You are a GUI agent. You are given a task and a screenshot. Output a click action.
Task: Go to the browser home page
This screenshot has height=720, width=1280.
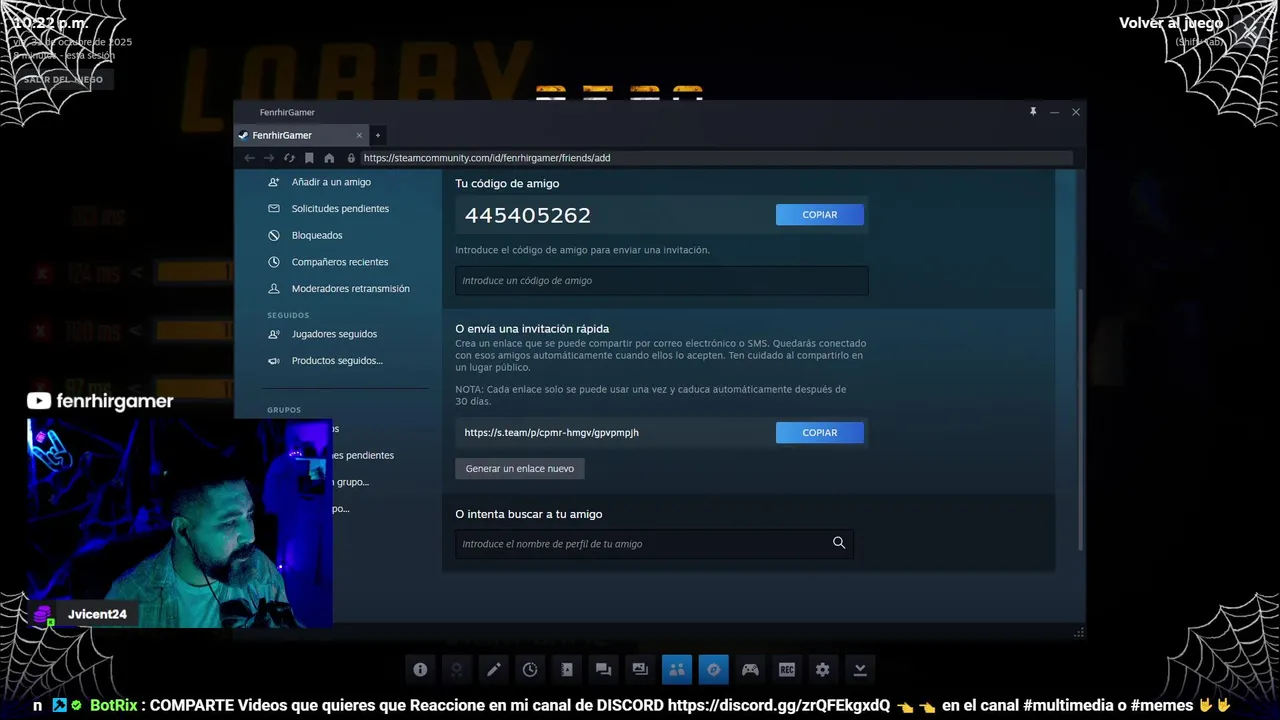[329, 158]
